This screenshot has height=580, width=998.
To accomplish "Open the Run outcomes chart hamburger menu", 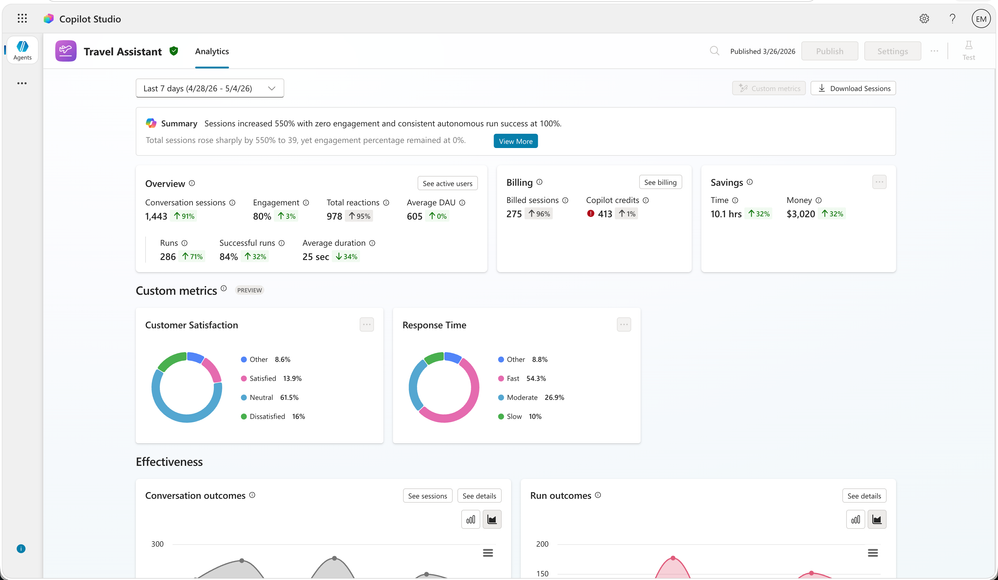I will [x=873, y=553].
